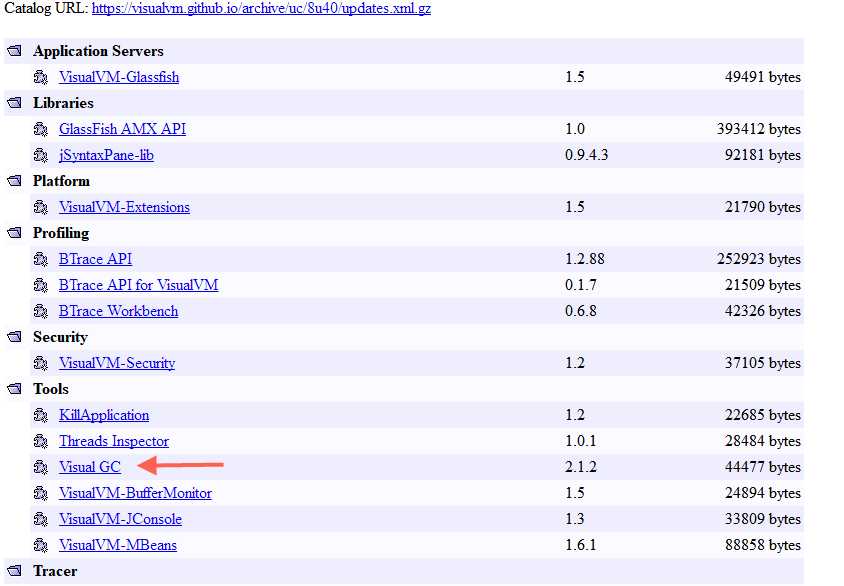Click version 1.2.88 in BTrace API row
This screenshot has width=844, height=586.
[x=585, y=259]
